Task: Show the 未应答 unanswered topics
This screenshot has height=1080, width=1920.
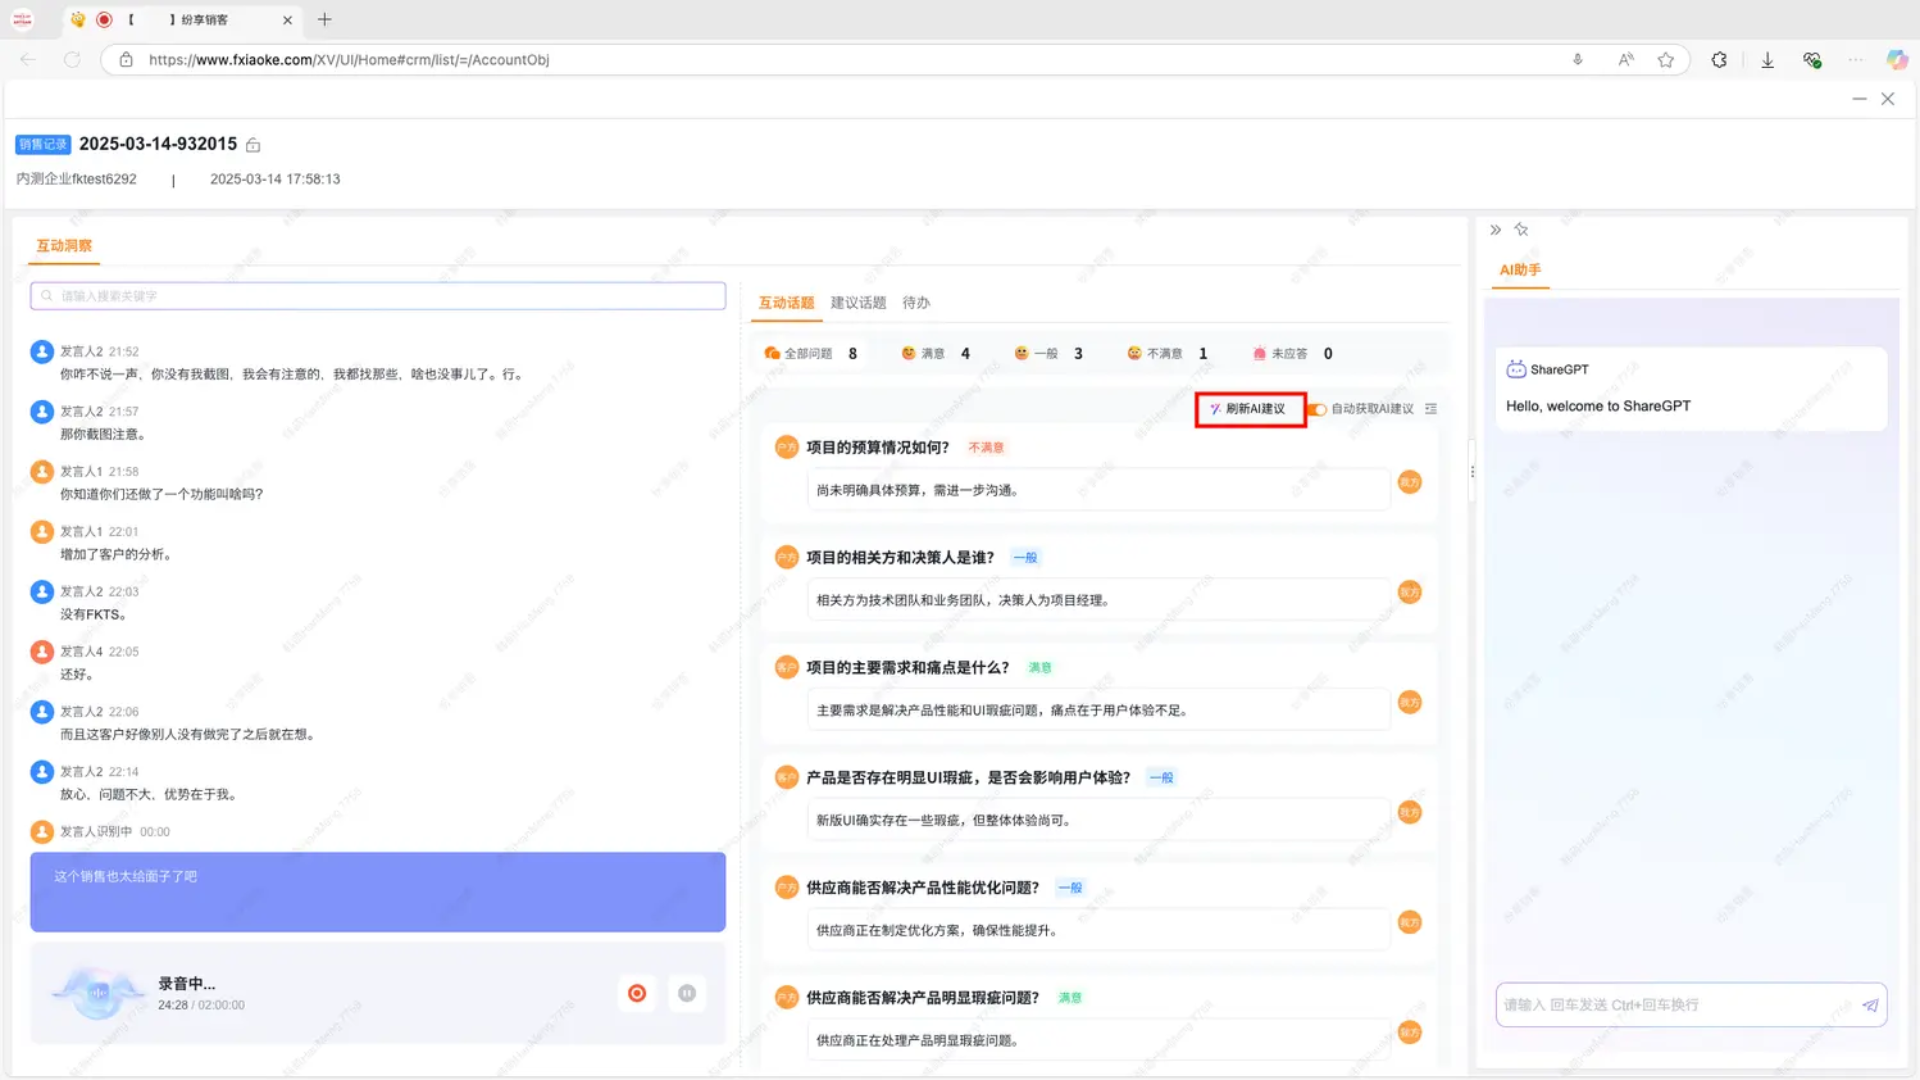Action: pos(1288,354)
